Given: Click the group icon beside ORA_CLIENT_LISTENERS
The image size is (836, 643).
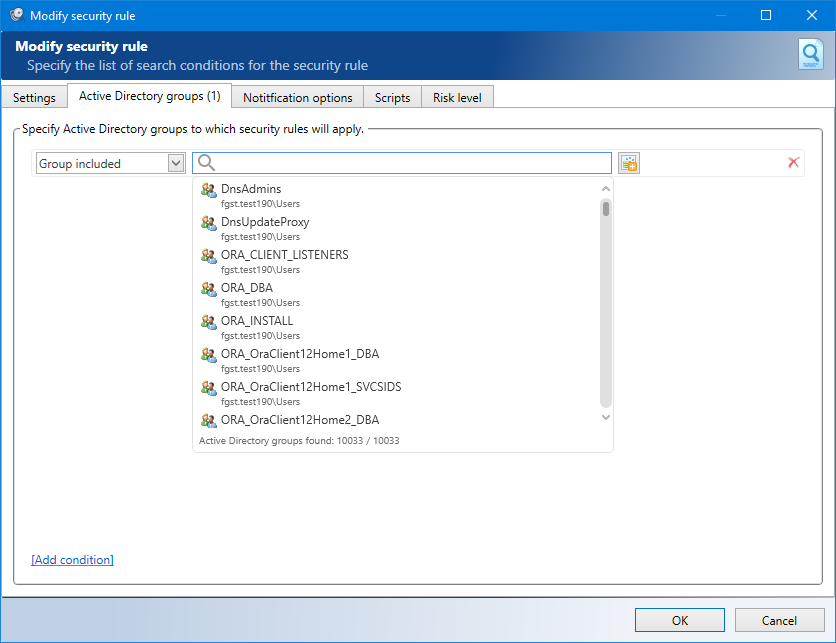Looking at the screenshot, I should pos(208,255).
